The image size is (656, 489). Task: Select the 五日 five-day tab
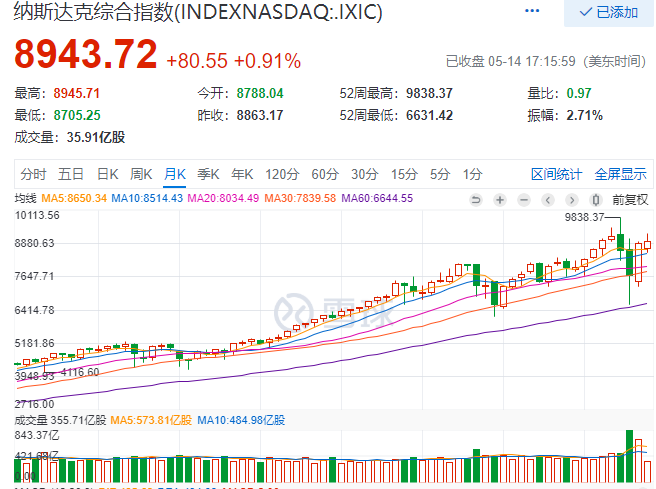click(x=71, y=173)
